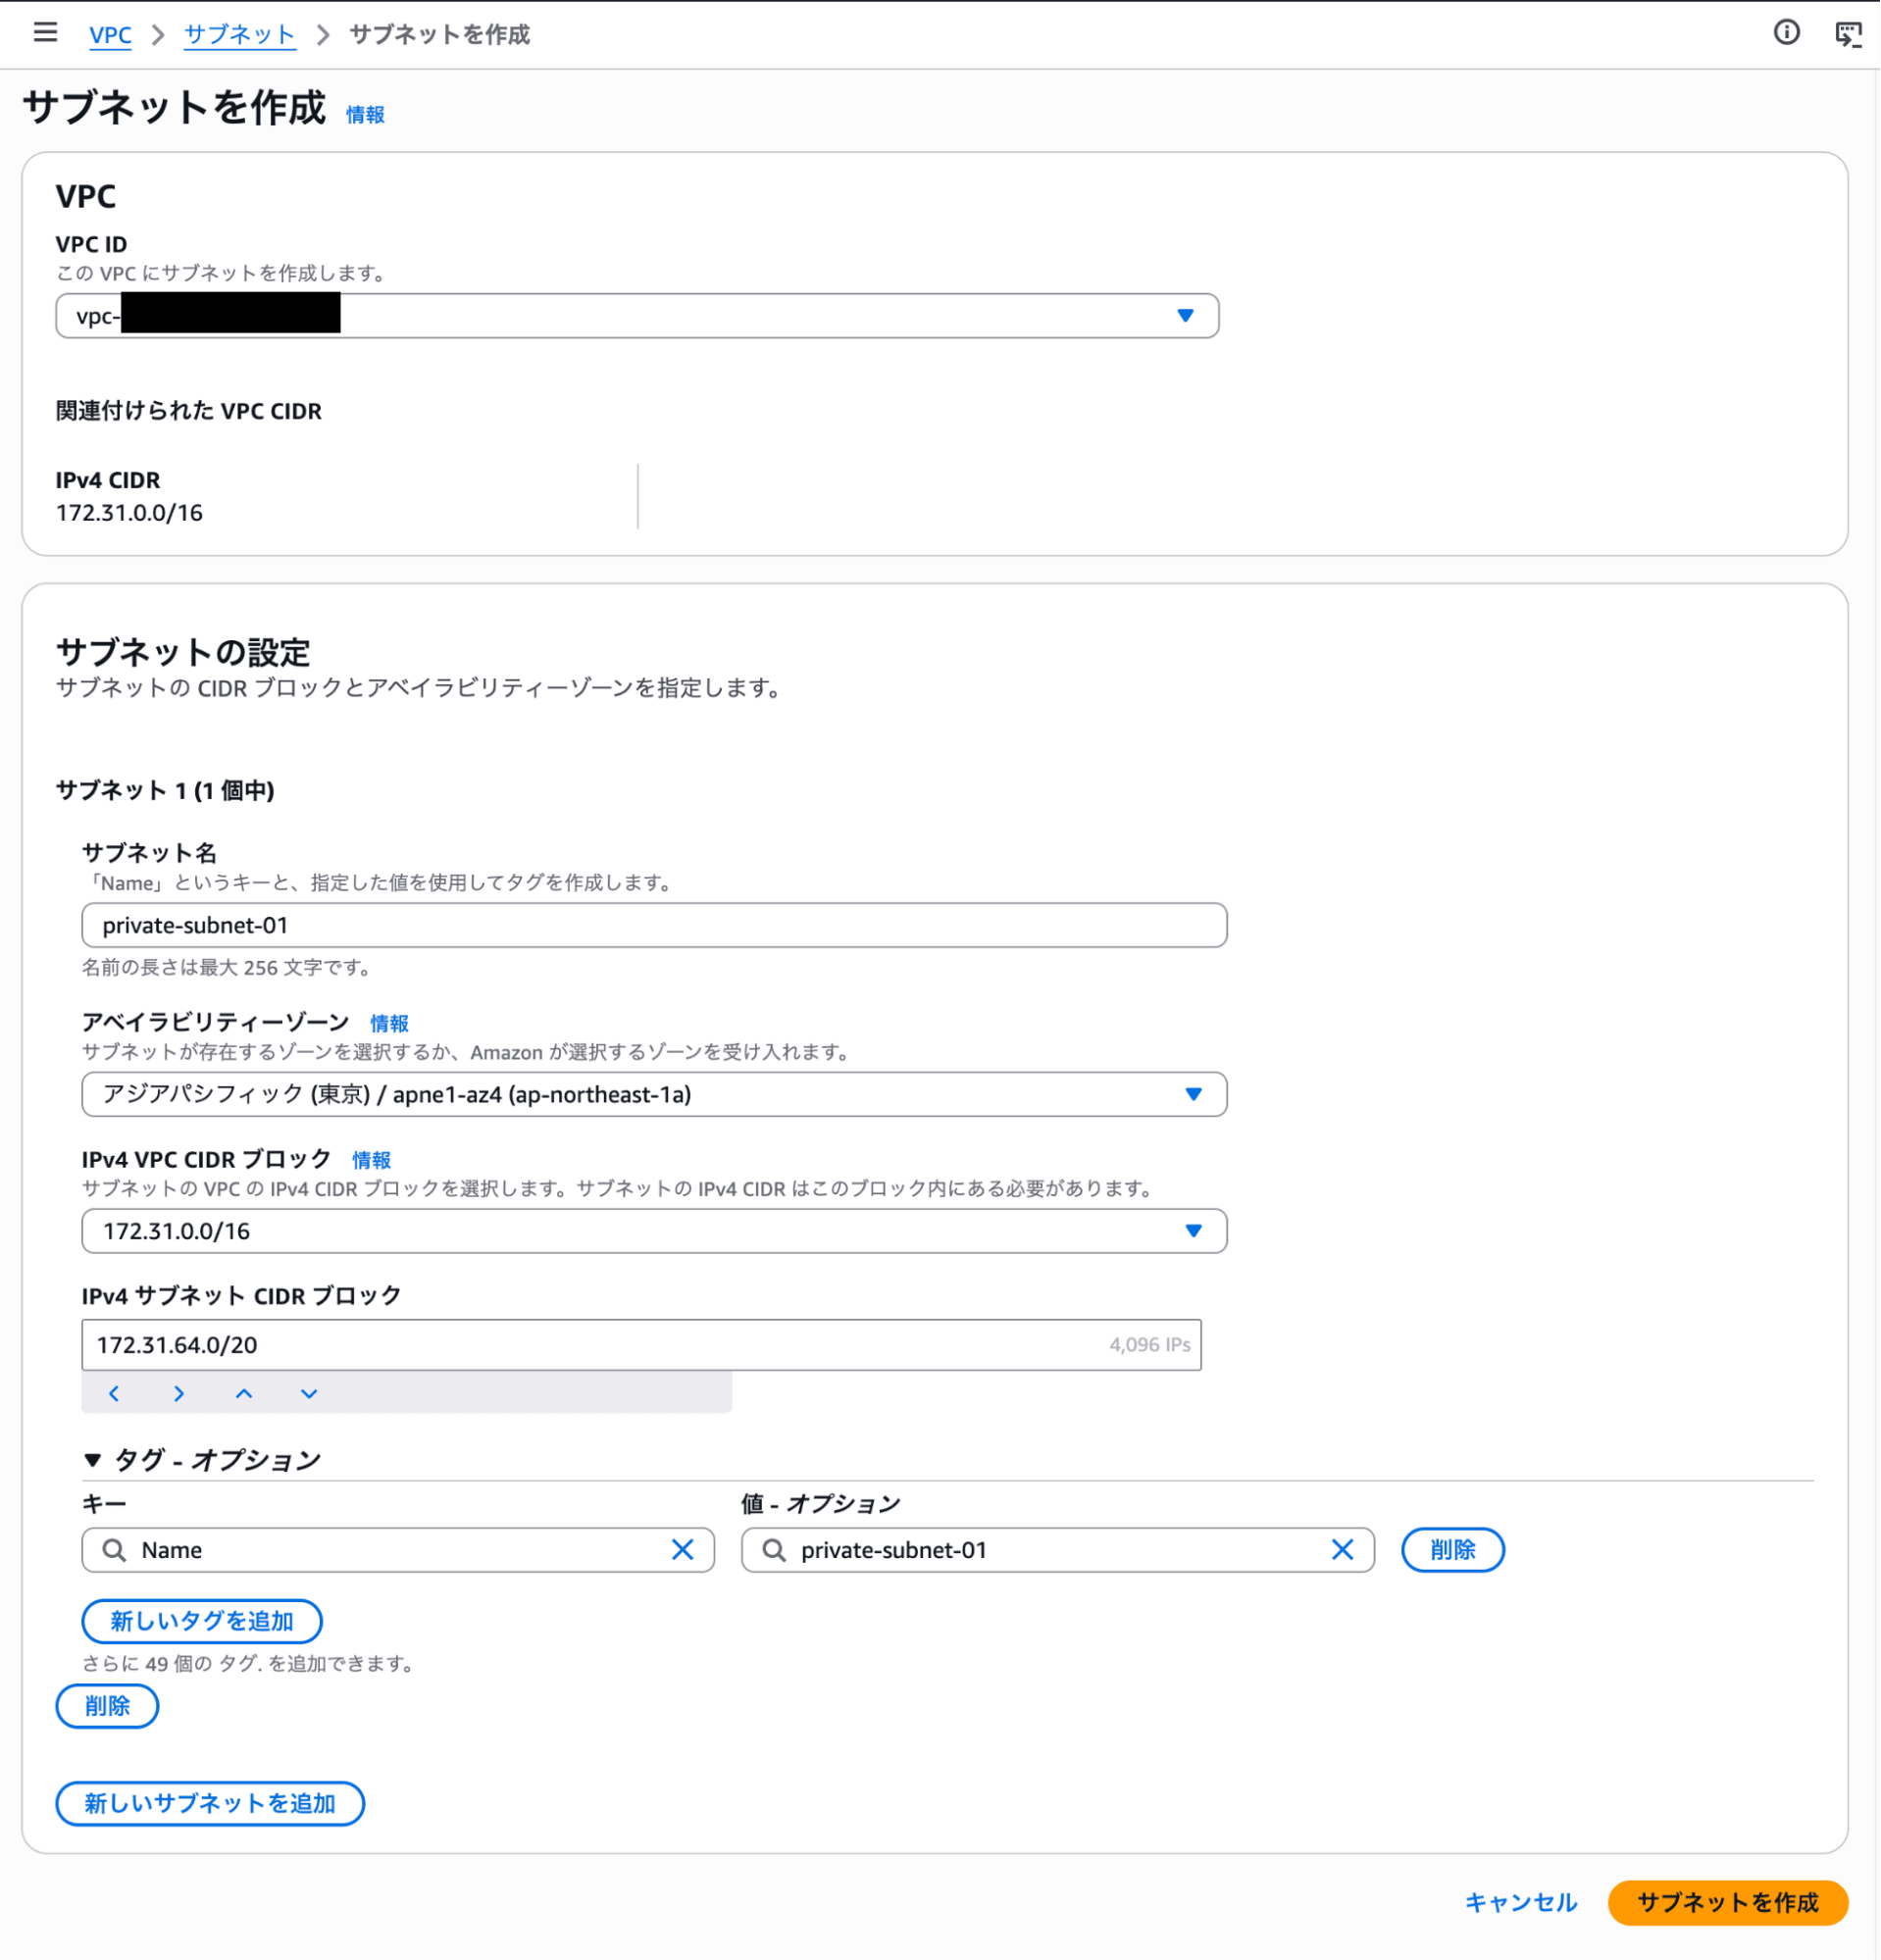Image resolution: width=1881 pixels, height=1960 pixels.
Task: Clear the private-subnet-01 tag value
Action: (1342, 1549)
